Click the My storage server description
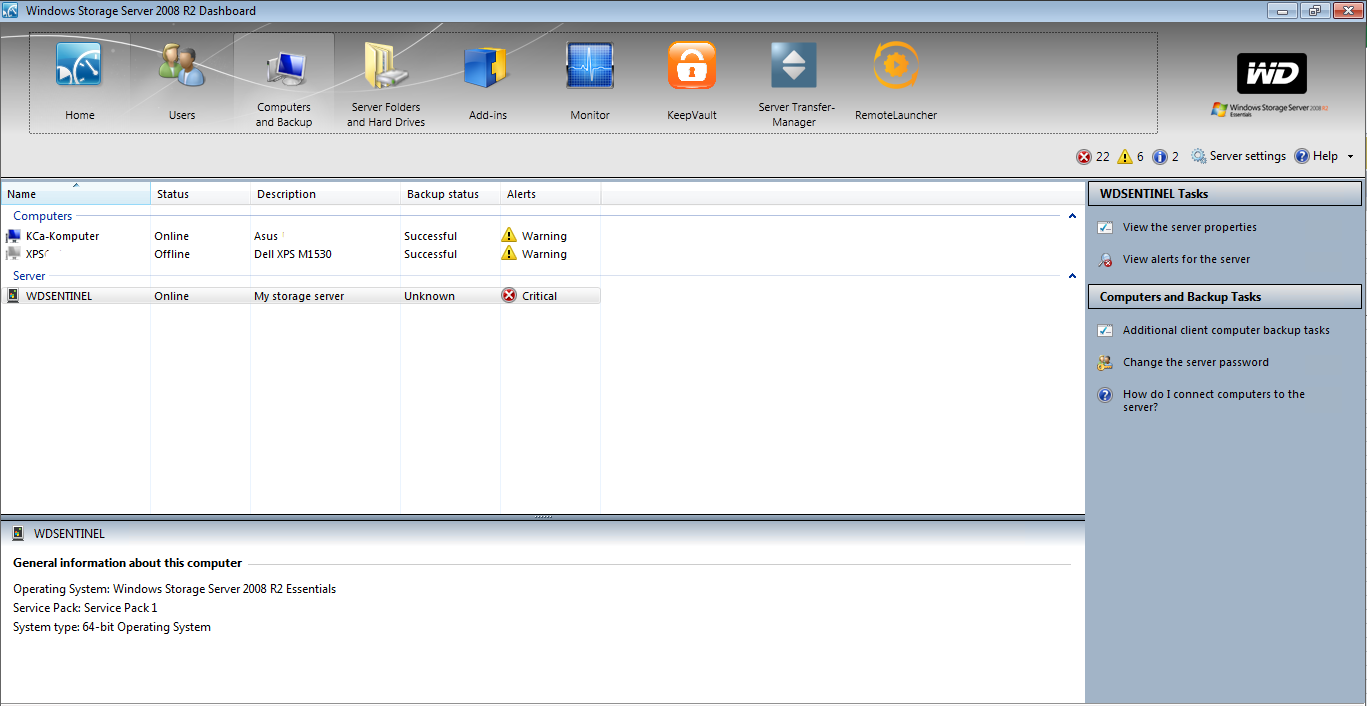This screenshot has width=1367, height=706. coord(298,296)
